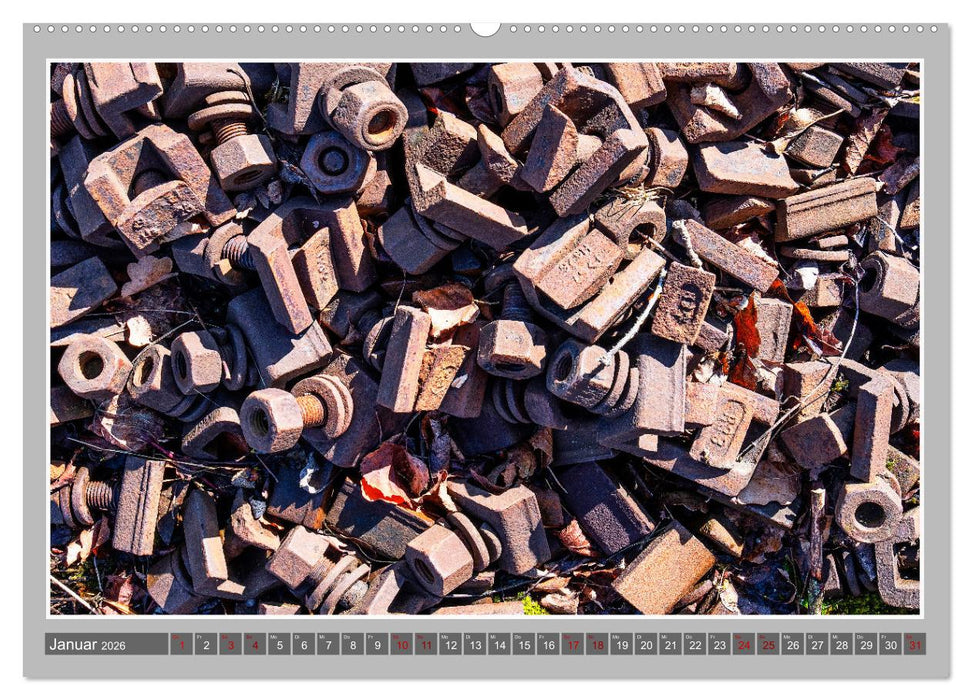The width and height of the screenshot is (971, 700).
Task: Open the rusty bolts photo
Action: click(x=485, y=338)
